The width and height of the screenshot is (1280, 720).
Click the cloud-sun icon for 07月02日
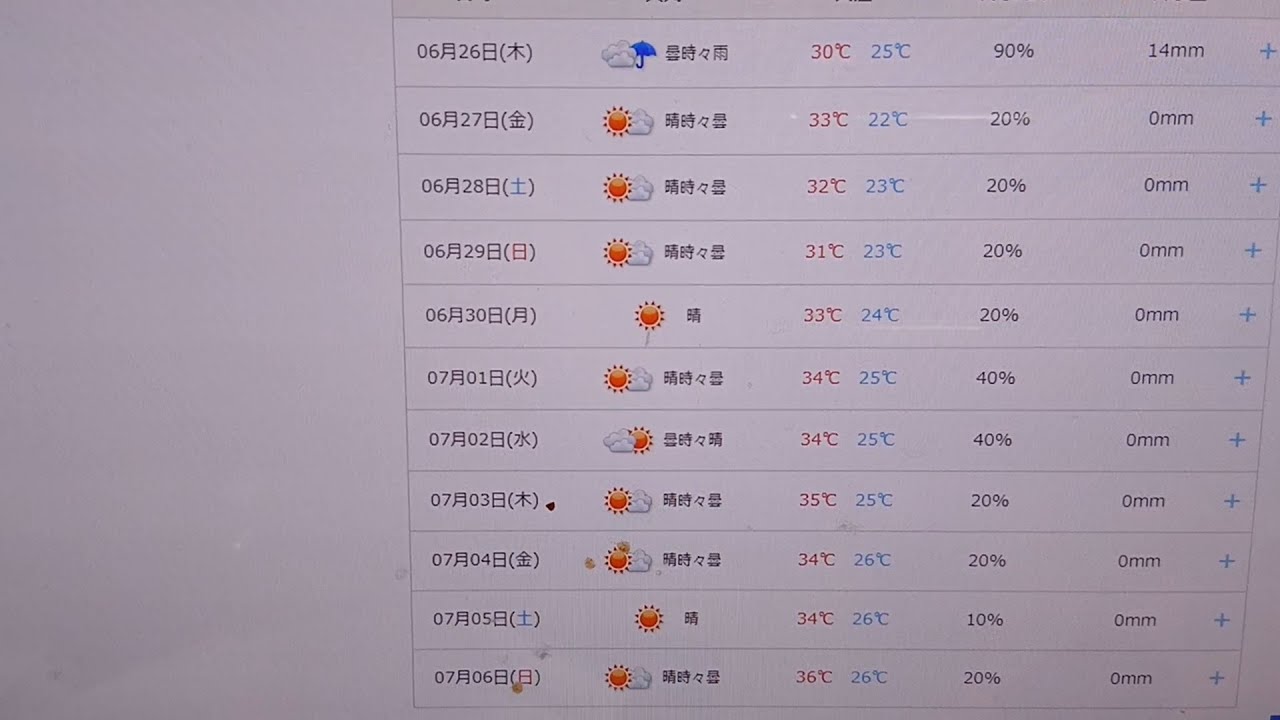tap(628, 440)
